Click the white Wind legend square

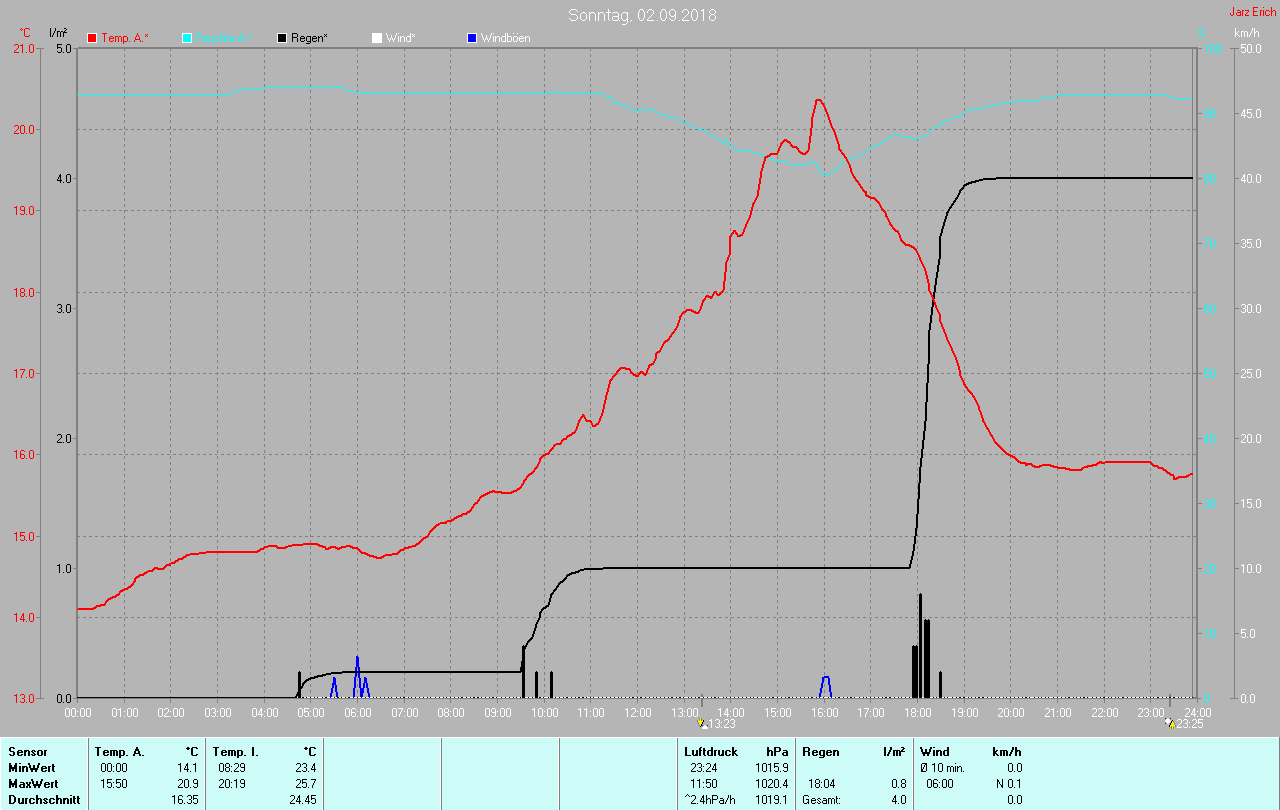(377, 38)
